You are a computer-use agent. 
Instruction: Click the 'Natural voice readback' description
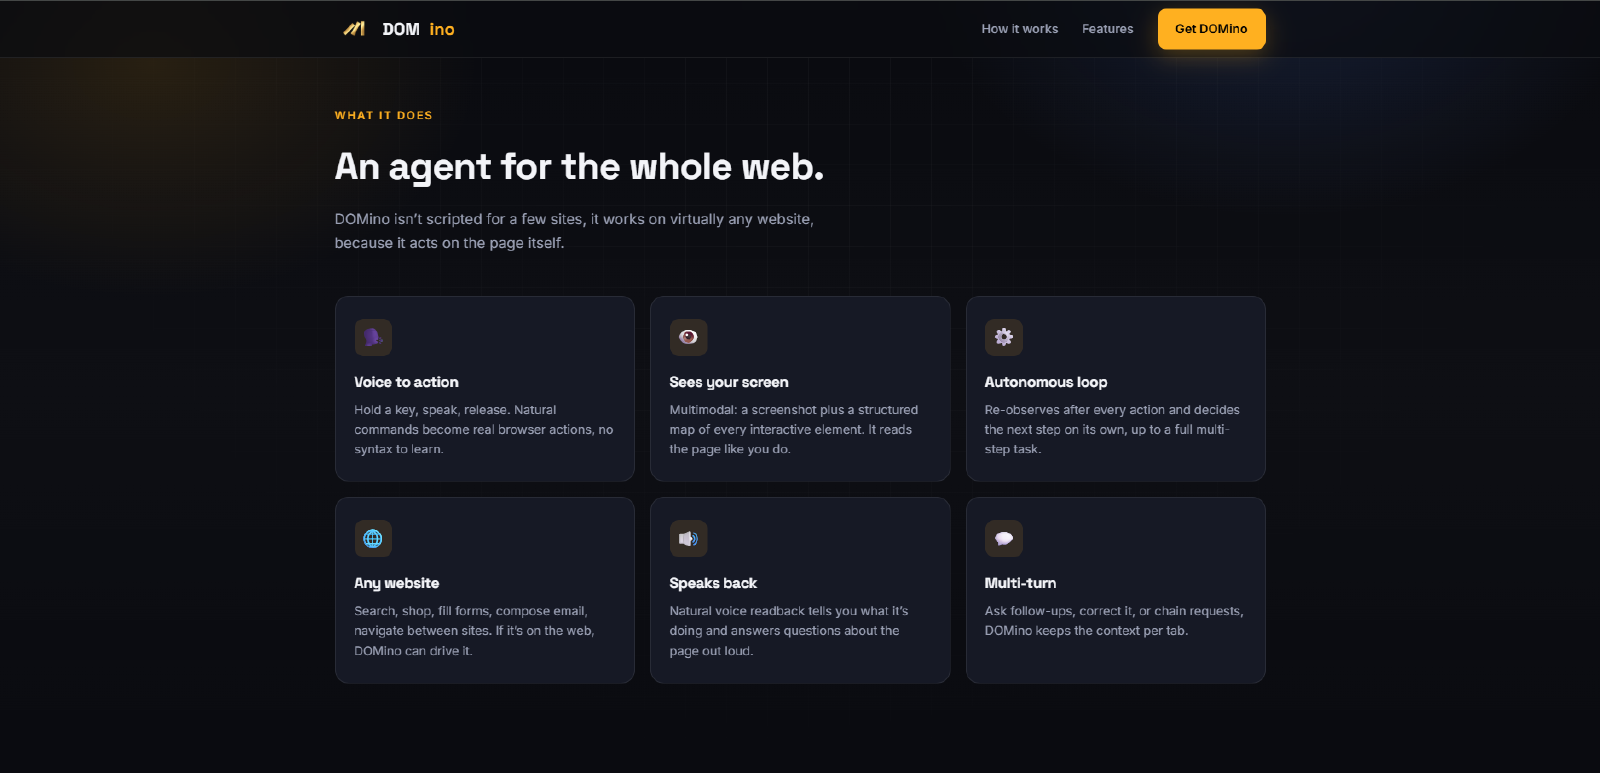[x=789, y=631]
